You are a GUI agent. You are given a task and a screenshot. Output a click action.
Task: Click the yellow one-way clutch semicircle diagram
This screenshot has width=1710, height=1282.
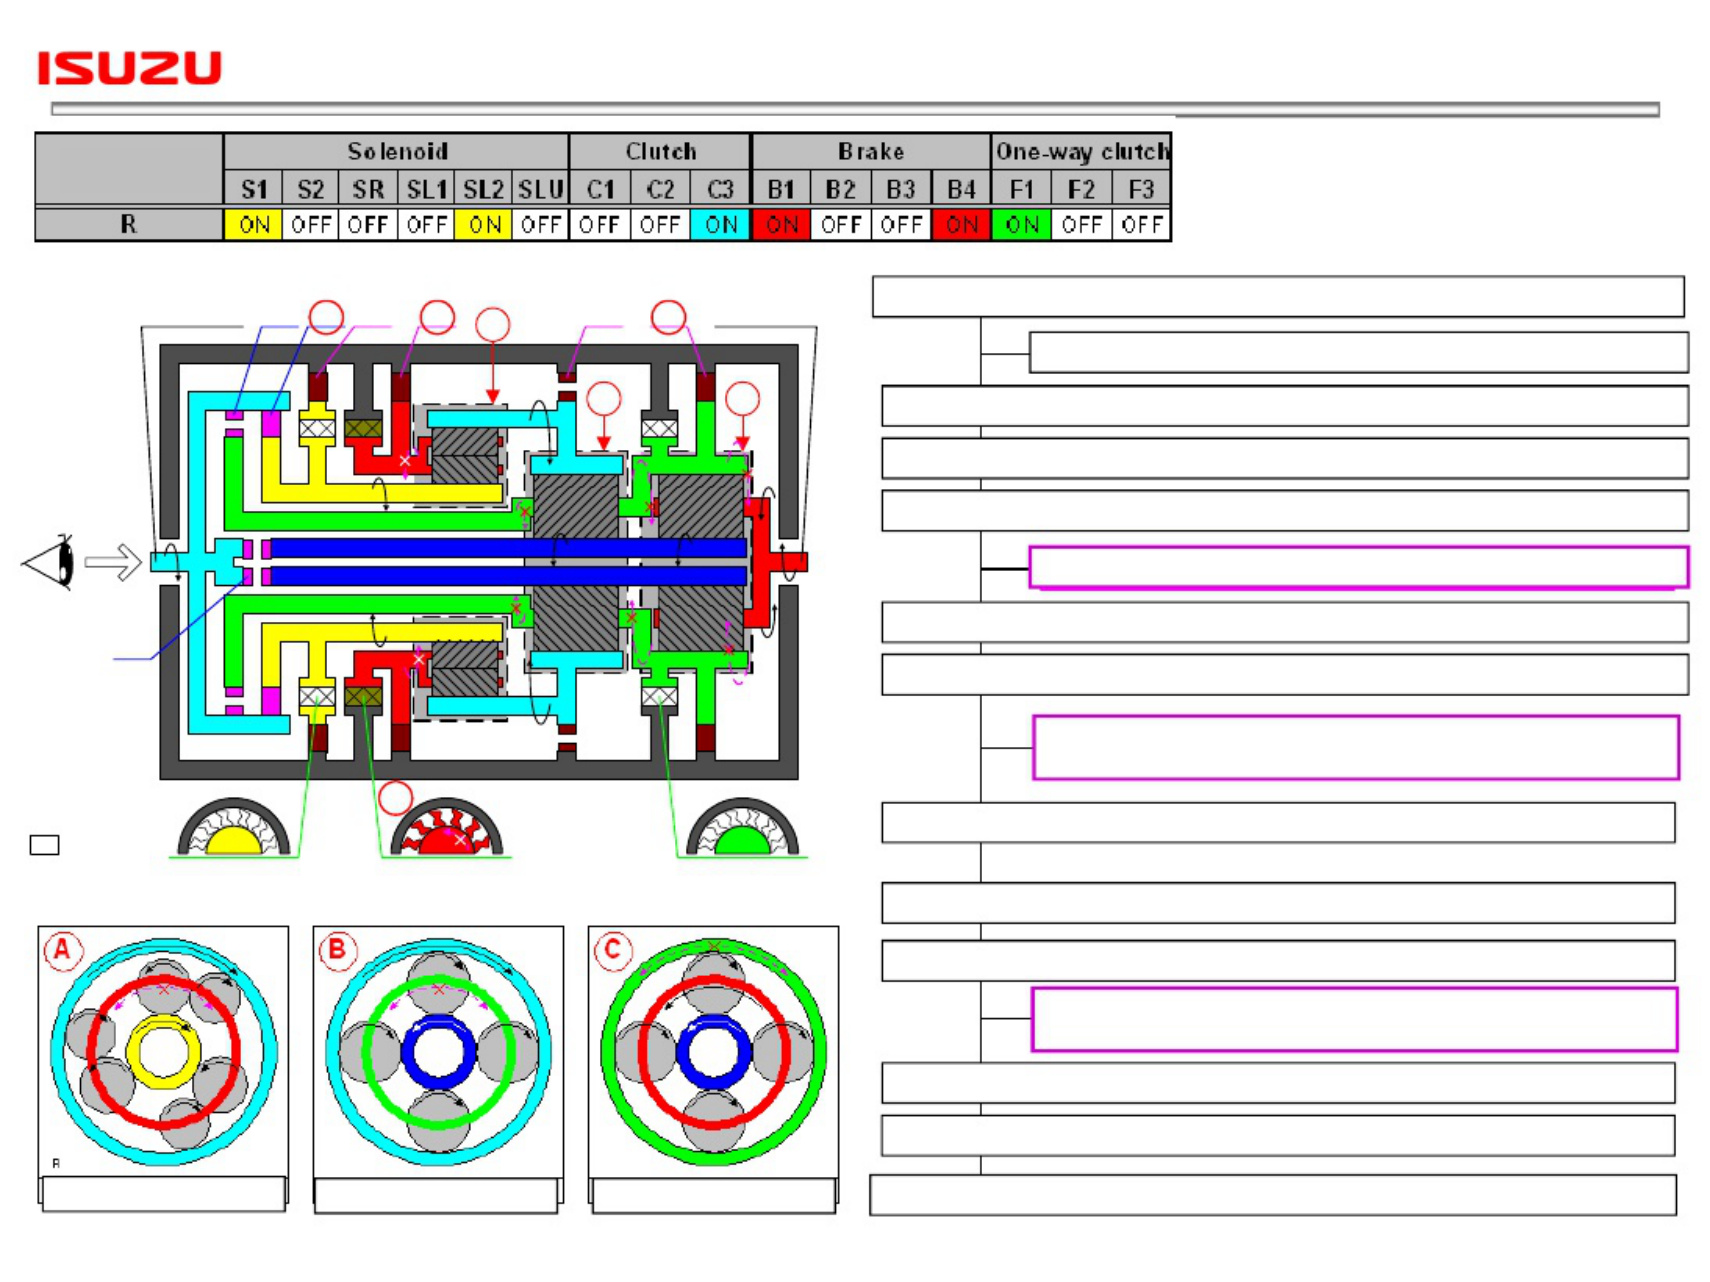[x=234, y=827]
